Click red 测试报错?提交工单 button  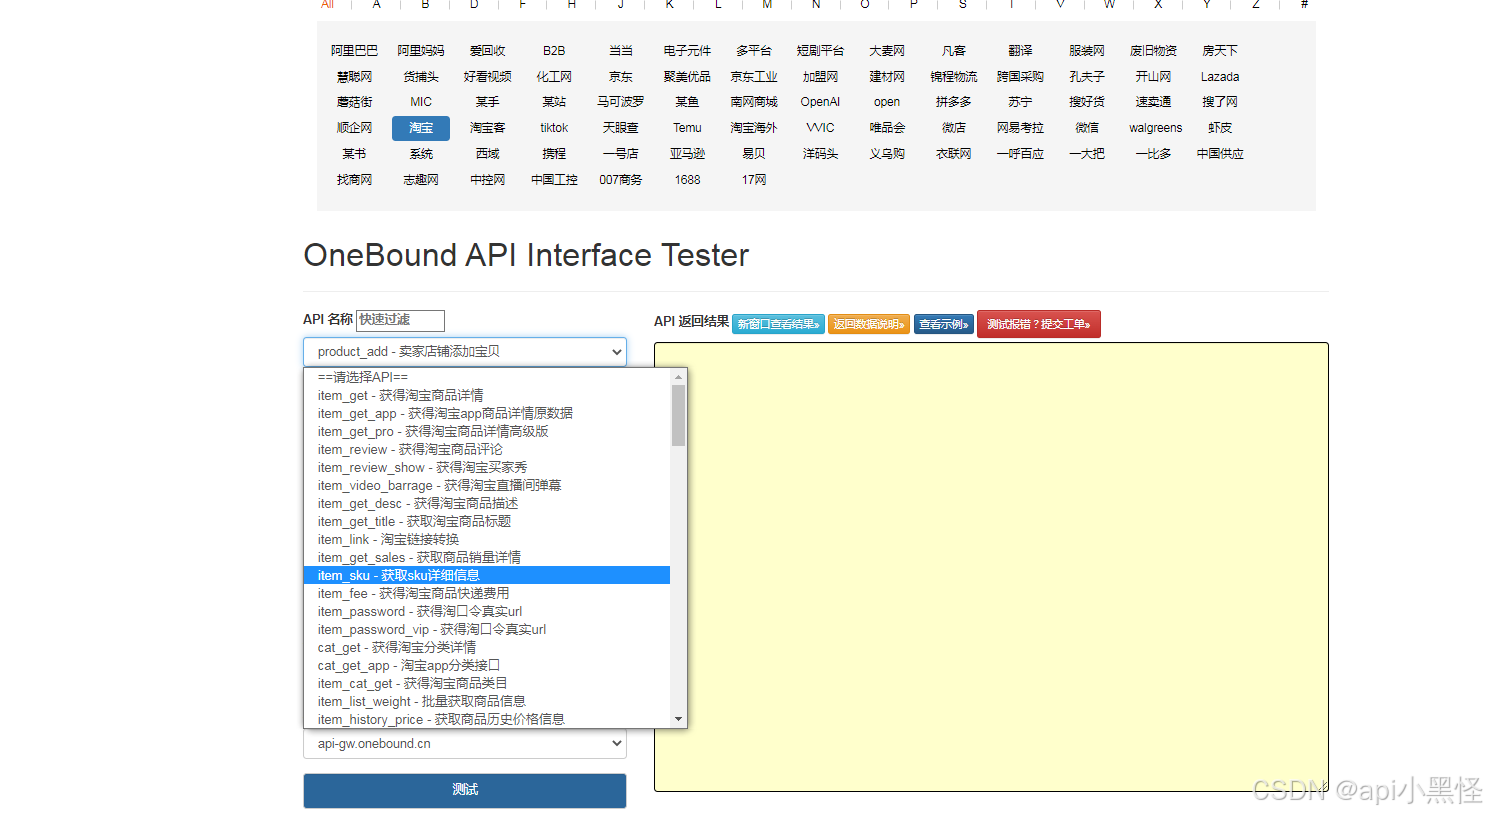click(x=1039, y=324)
